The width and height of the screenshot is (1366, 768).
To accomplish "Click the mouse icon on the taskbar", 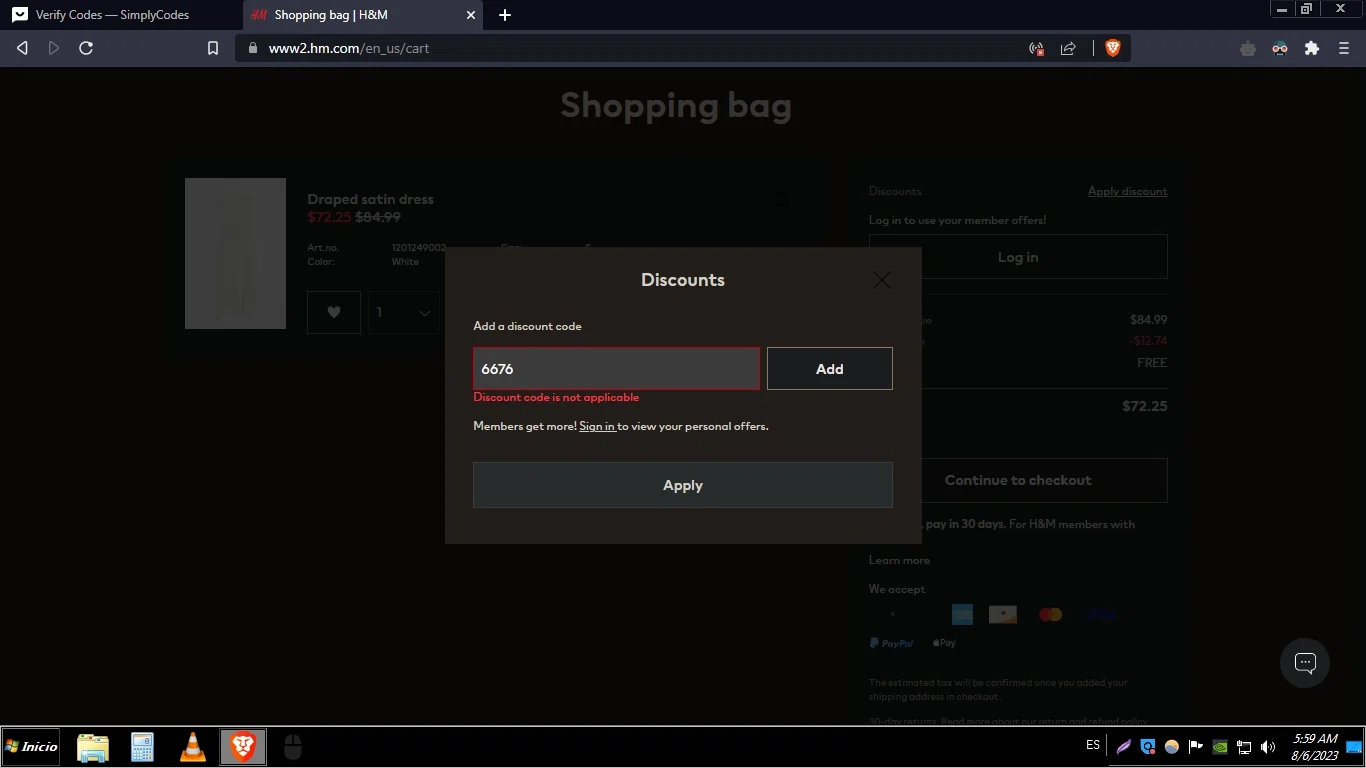I will coord(292,747).
